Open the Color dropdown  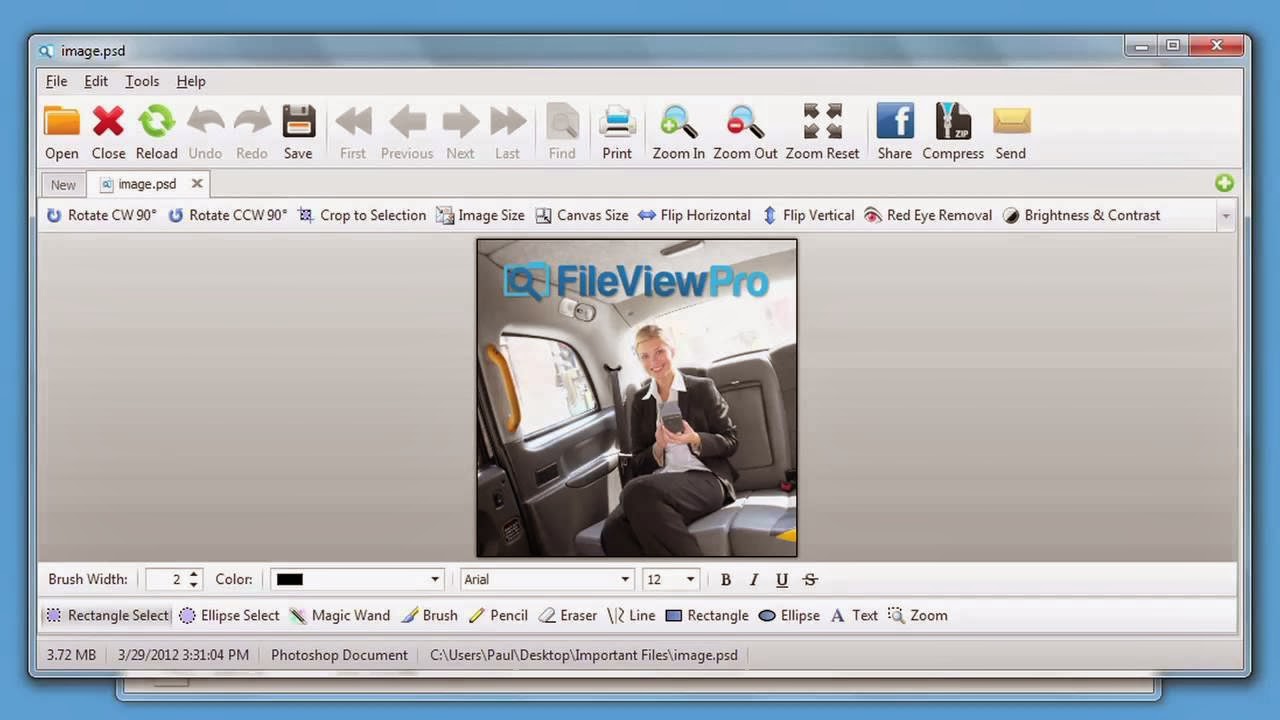pos(435,579)
